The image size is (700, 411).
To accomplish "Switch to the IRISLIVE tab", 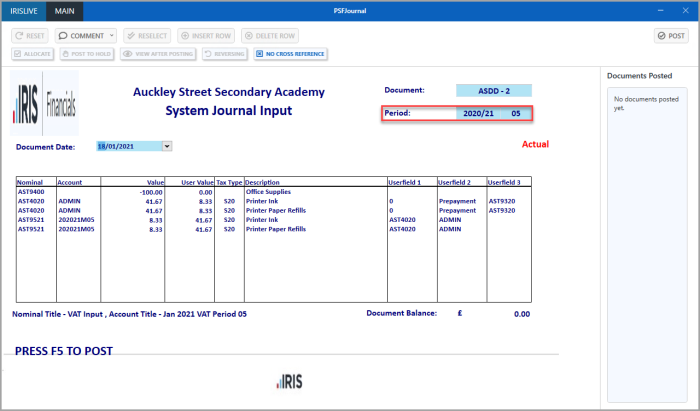I will 24,11.
